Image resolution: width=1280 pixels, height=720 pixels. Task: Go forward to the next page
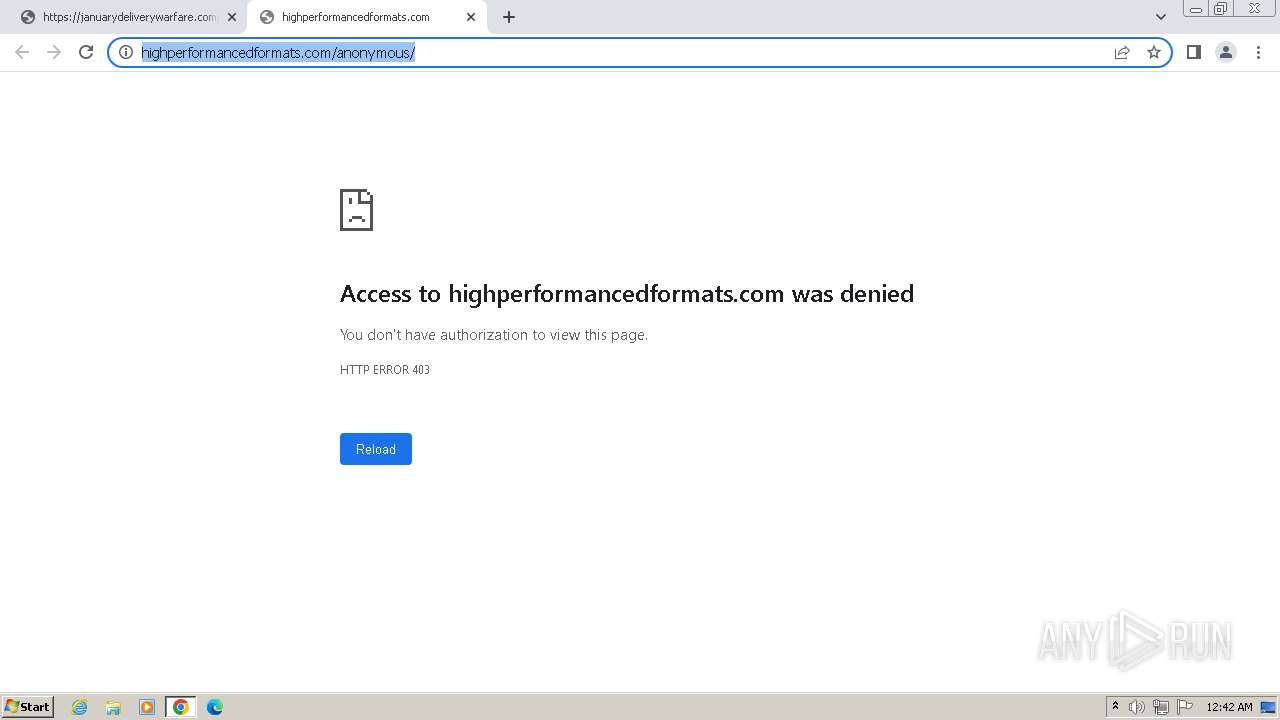click(54, 52)
